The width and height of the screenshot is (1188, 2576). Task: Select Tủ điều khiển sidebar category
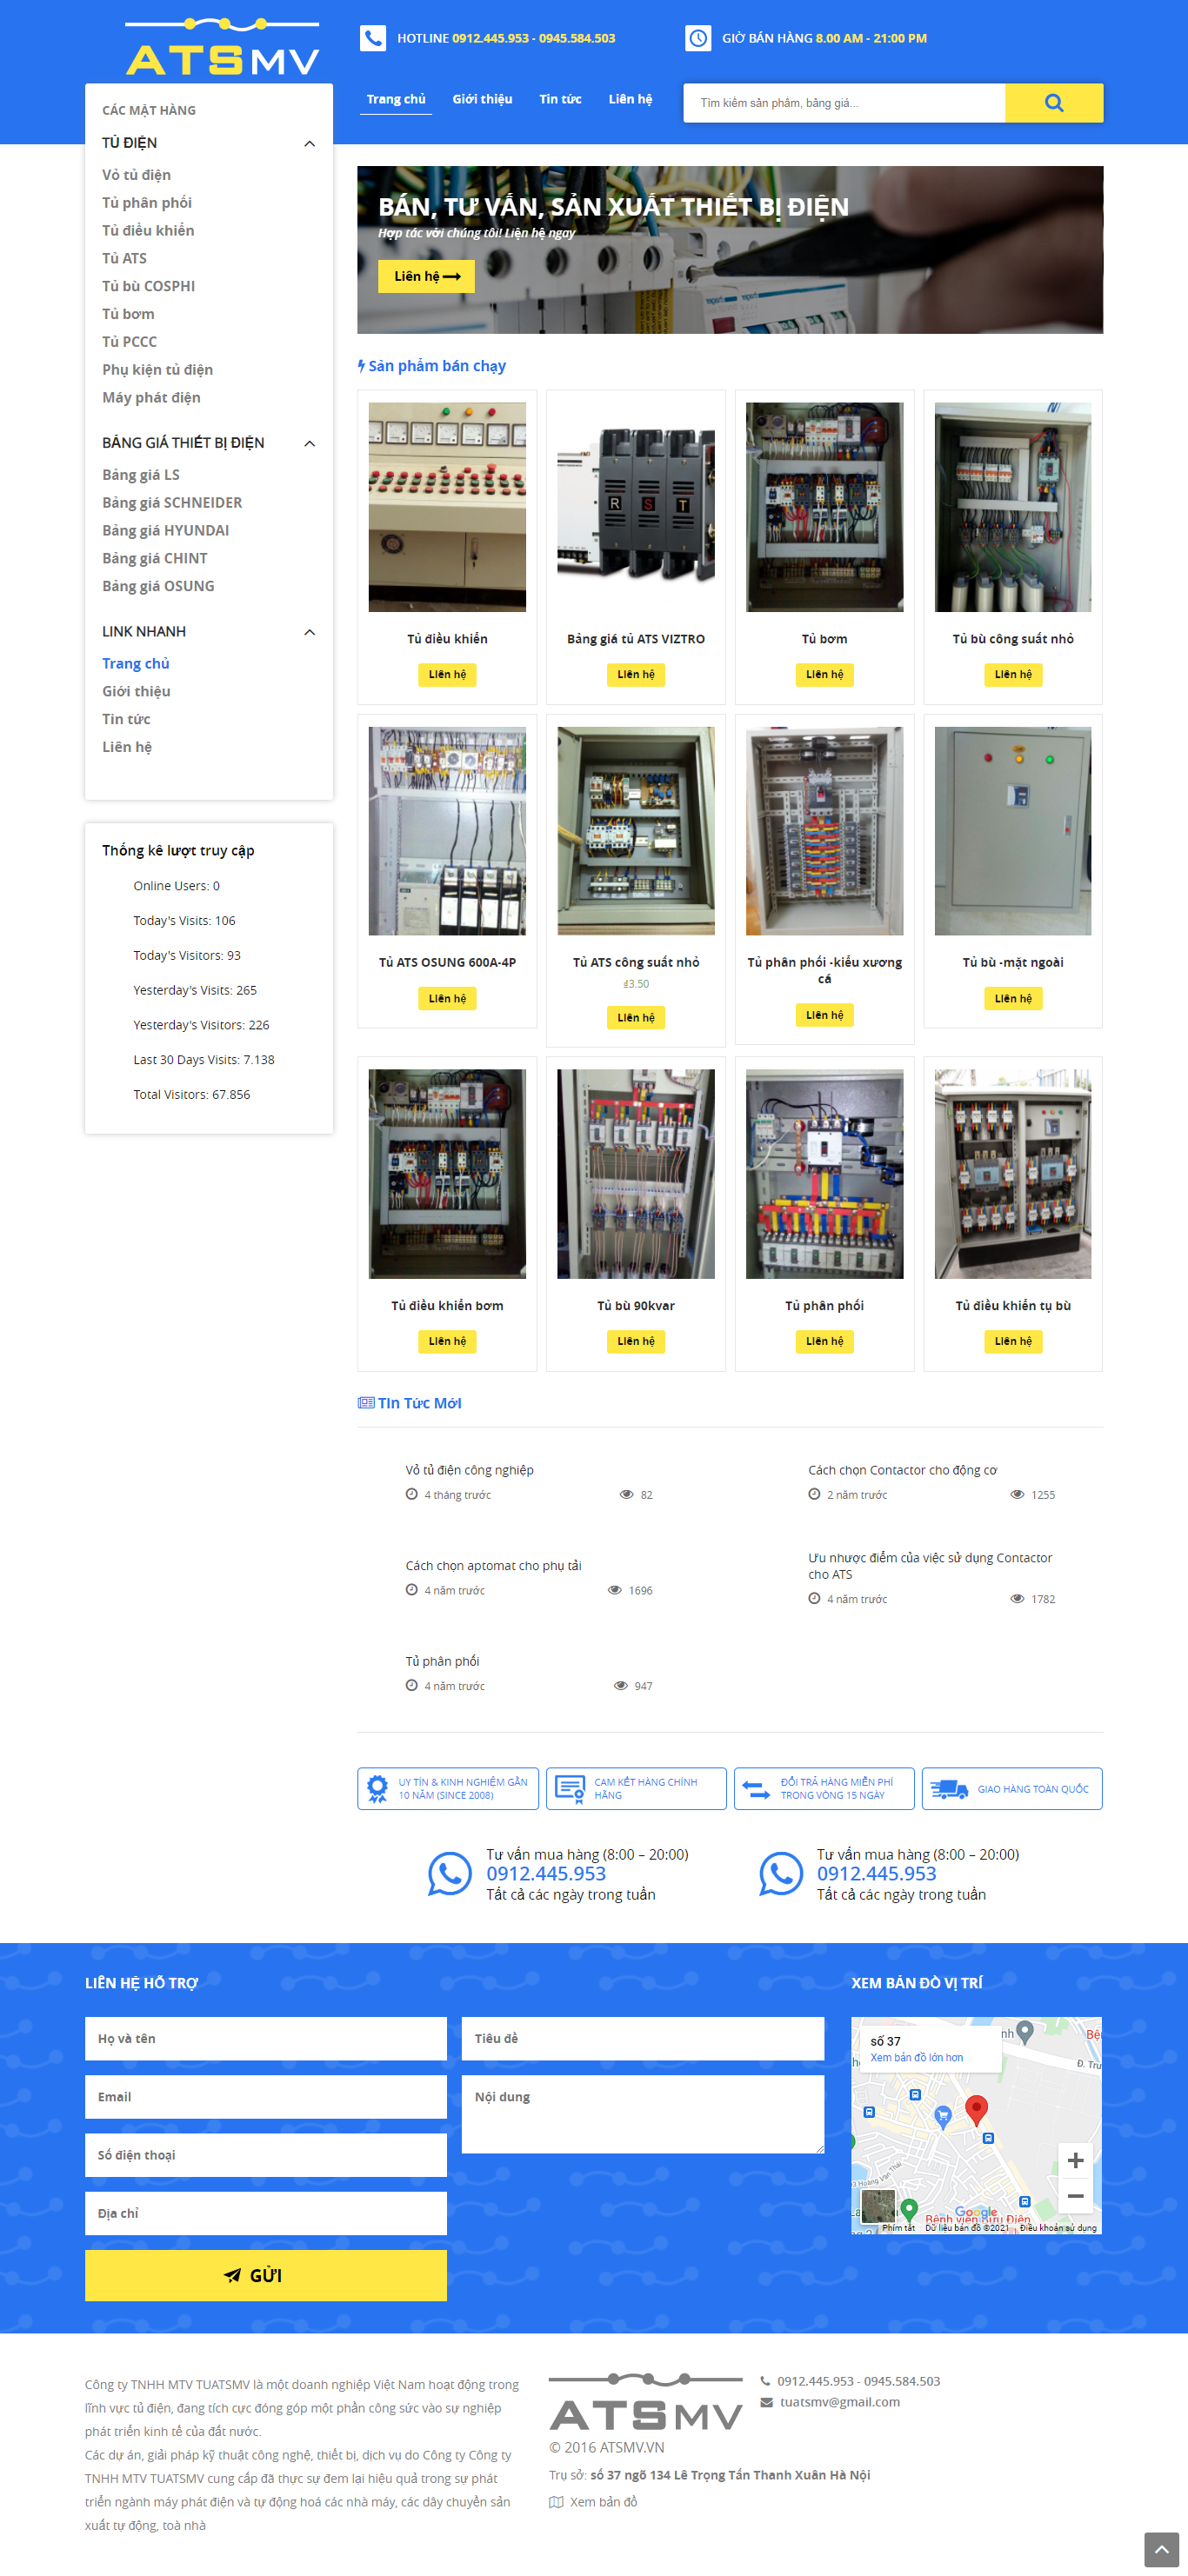pyautogui.click(x=148, y=231)
